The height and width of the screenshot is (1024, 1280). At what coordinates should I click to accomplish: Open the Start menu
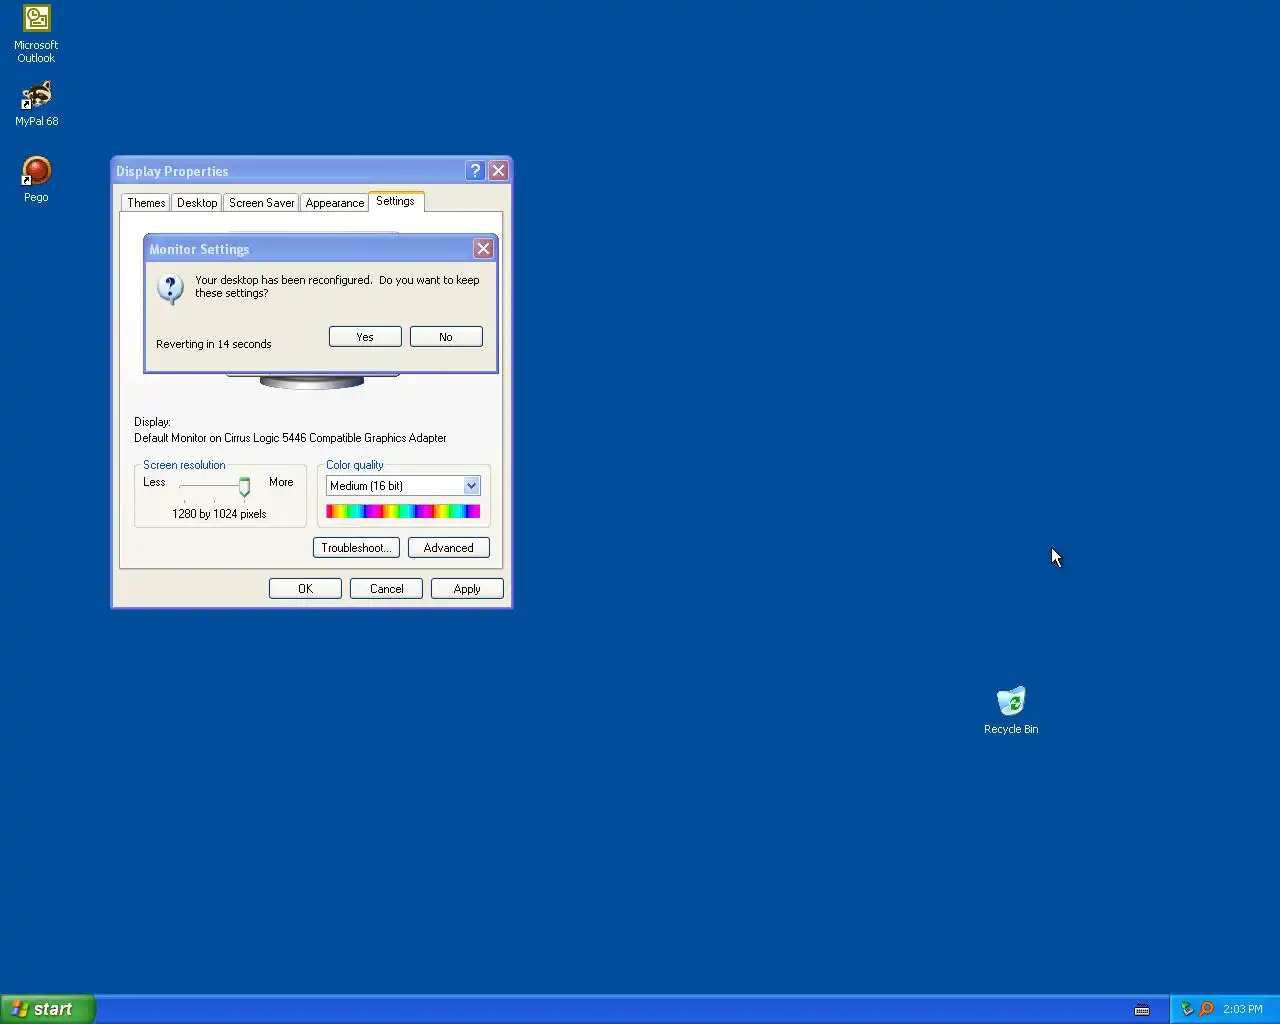pos(47,1009)
